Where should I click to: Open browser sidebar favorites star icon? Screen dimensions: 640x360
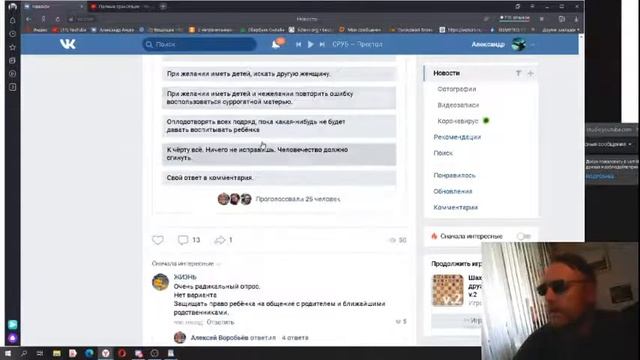(x=13, y=47)
